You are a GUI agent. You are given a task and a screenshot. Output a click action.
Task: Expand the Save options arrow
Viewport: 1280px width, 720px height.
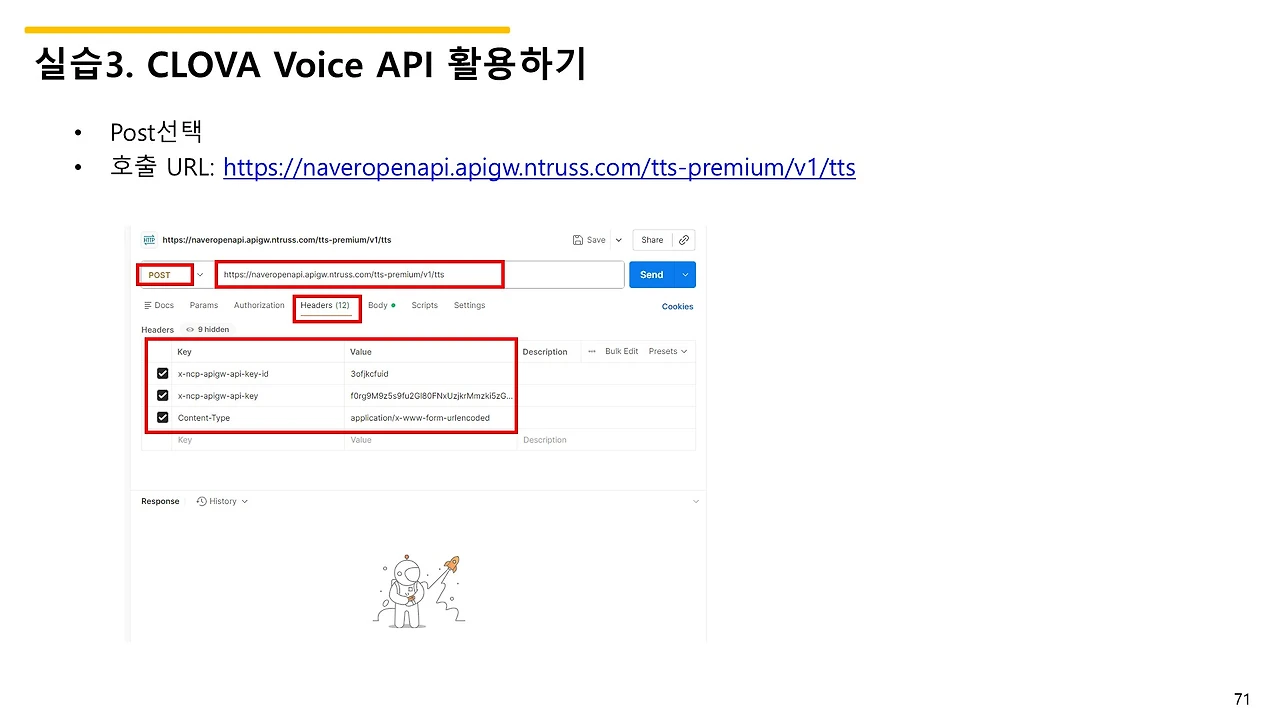pyautogui.click(x=619, y=240)
